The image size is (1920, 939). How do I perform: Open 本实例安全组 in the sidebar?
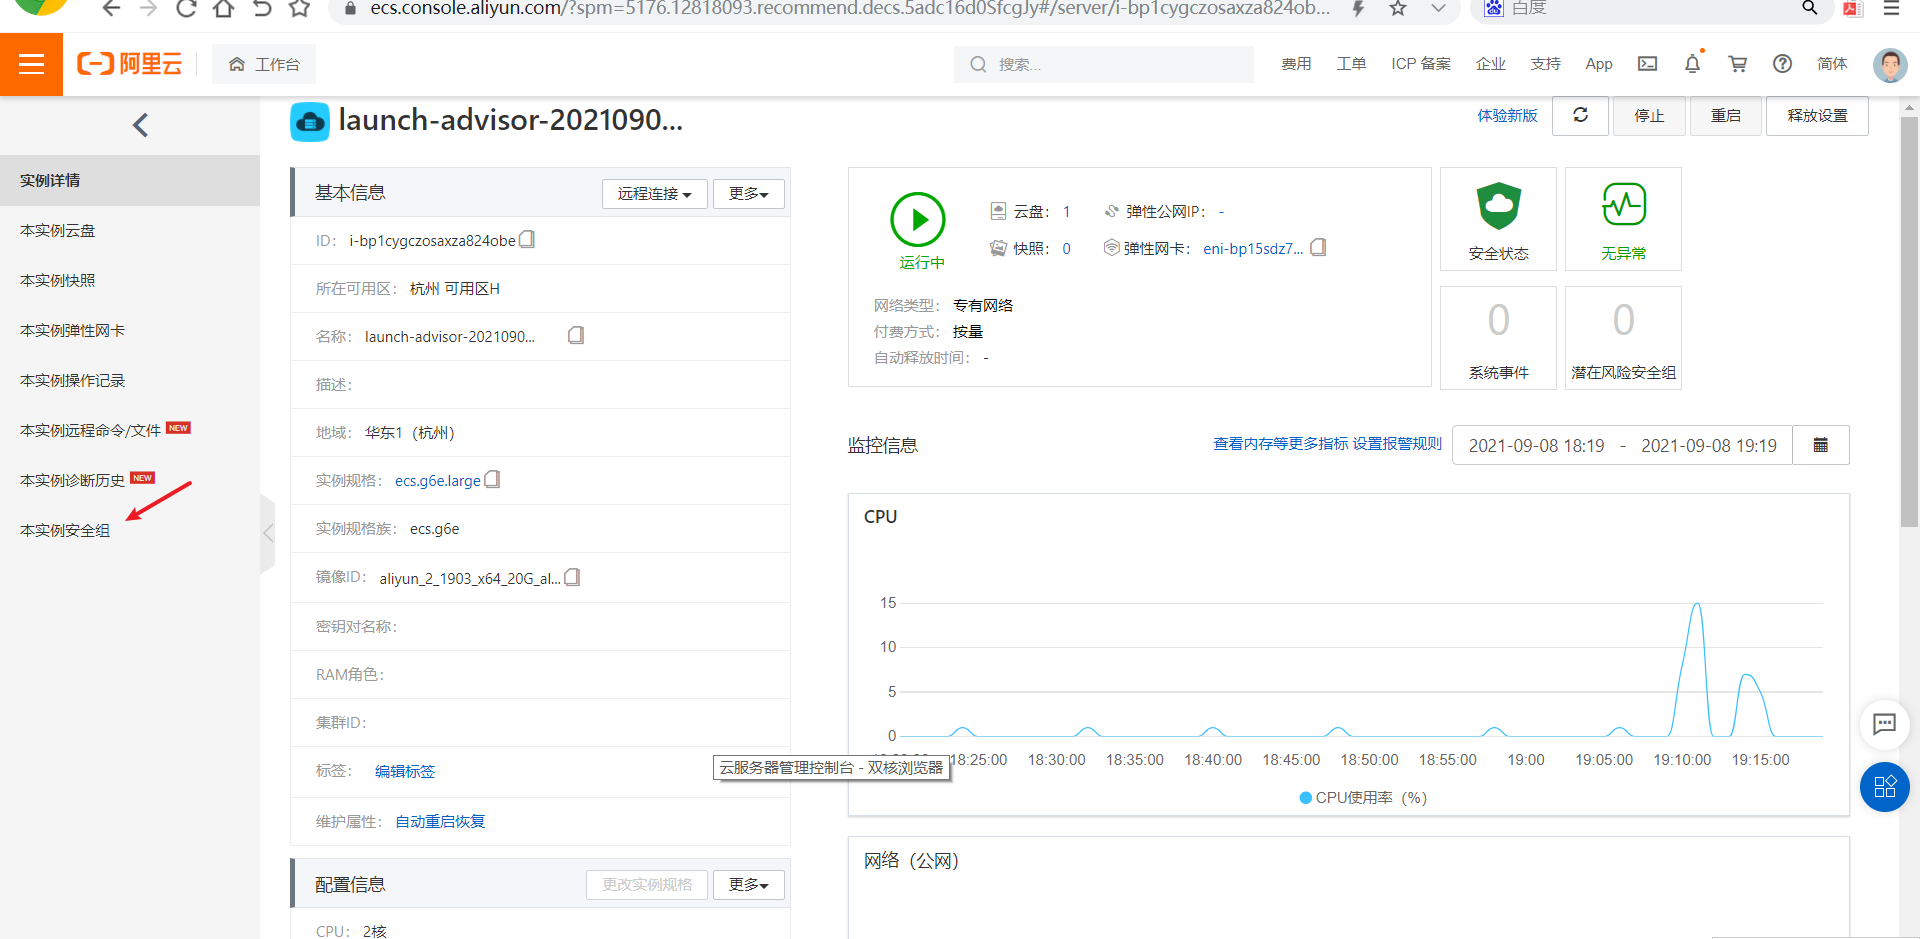130,530
